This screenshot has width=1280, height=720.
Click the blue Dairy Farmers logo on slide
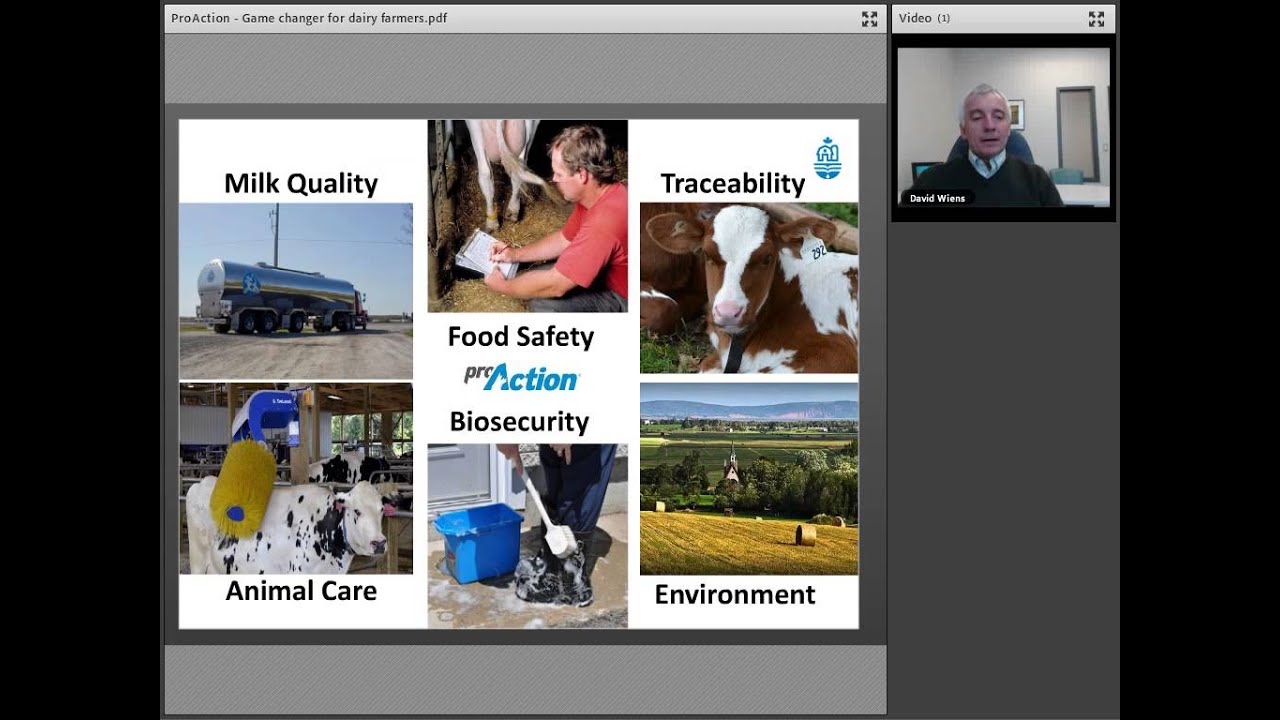[x=827, y=158]
